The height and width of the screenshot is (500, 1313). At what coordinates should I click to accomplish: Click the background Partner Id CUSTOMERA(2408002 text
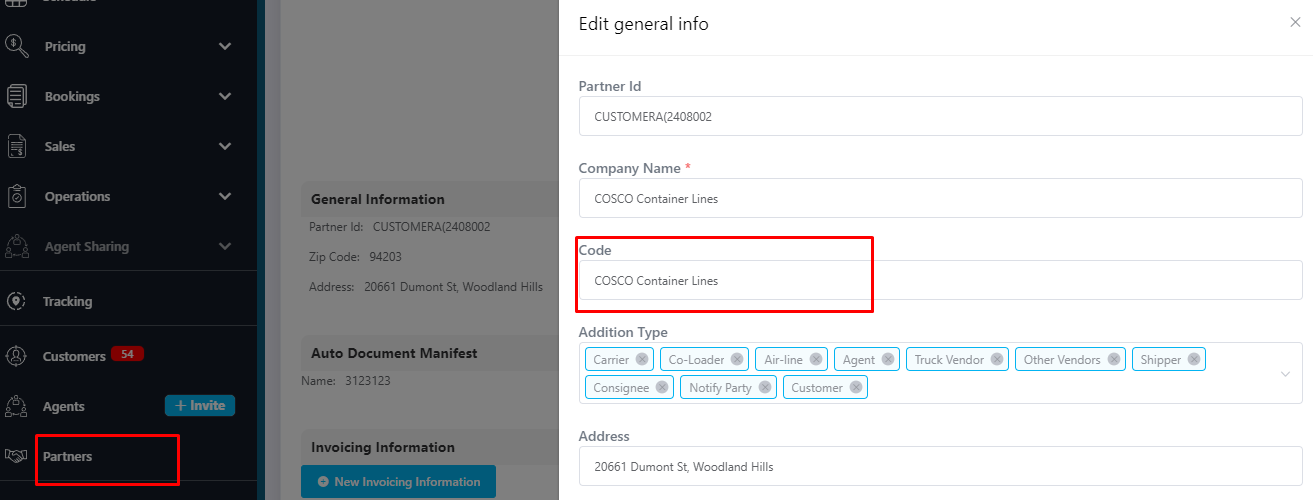(400, 227)
